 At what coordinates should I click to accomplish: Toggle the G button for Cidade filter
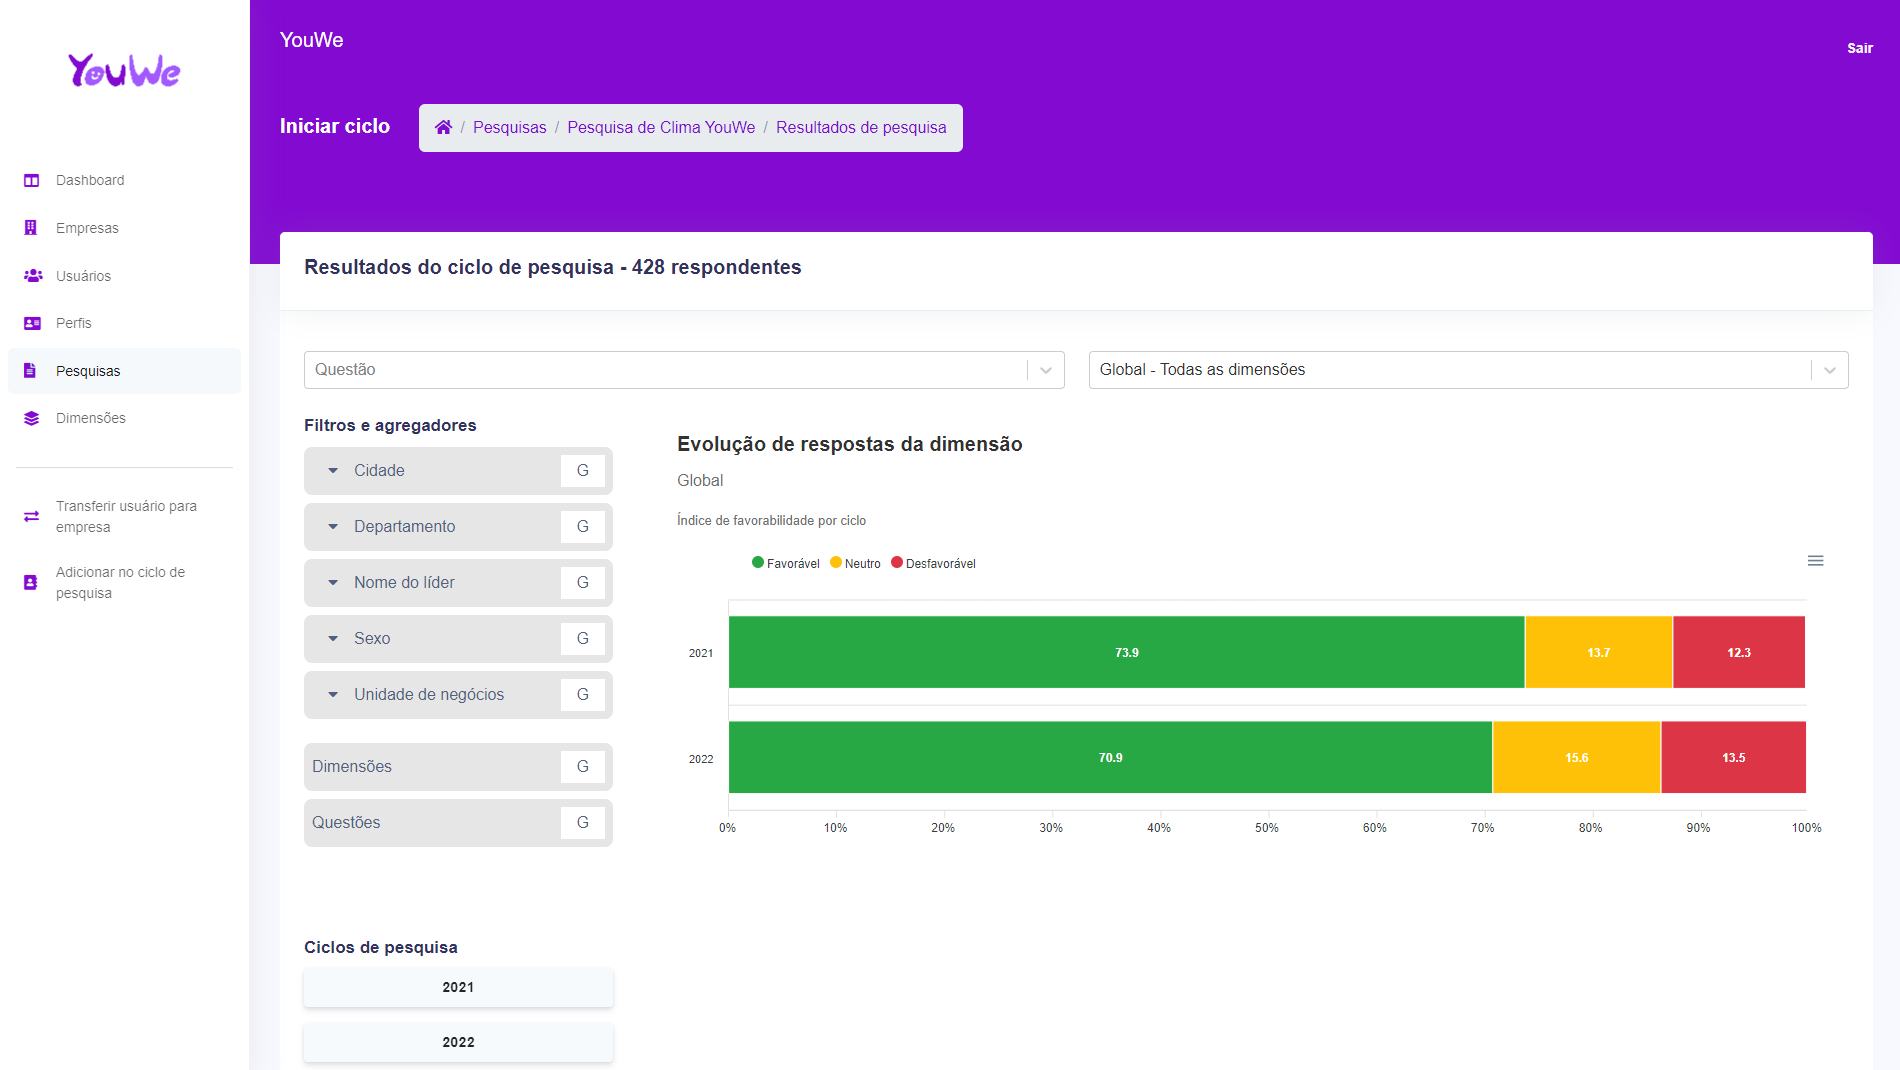[x=582, y=471]
